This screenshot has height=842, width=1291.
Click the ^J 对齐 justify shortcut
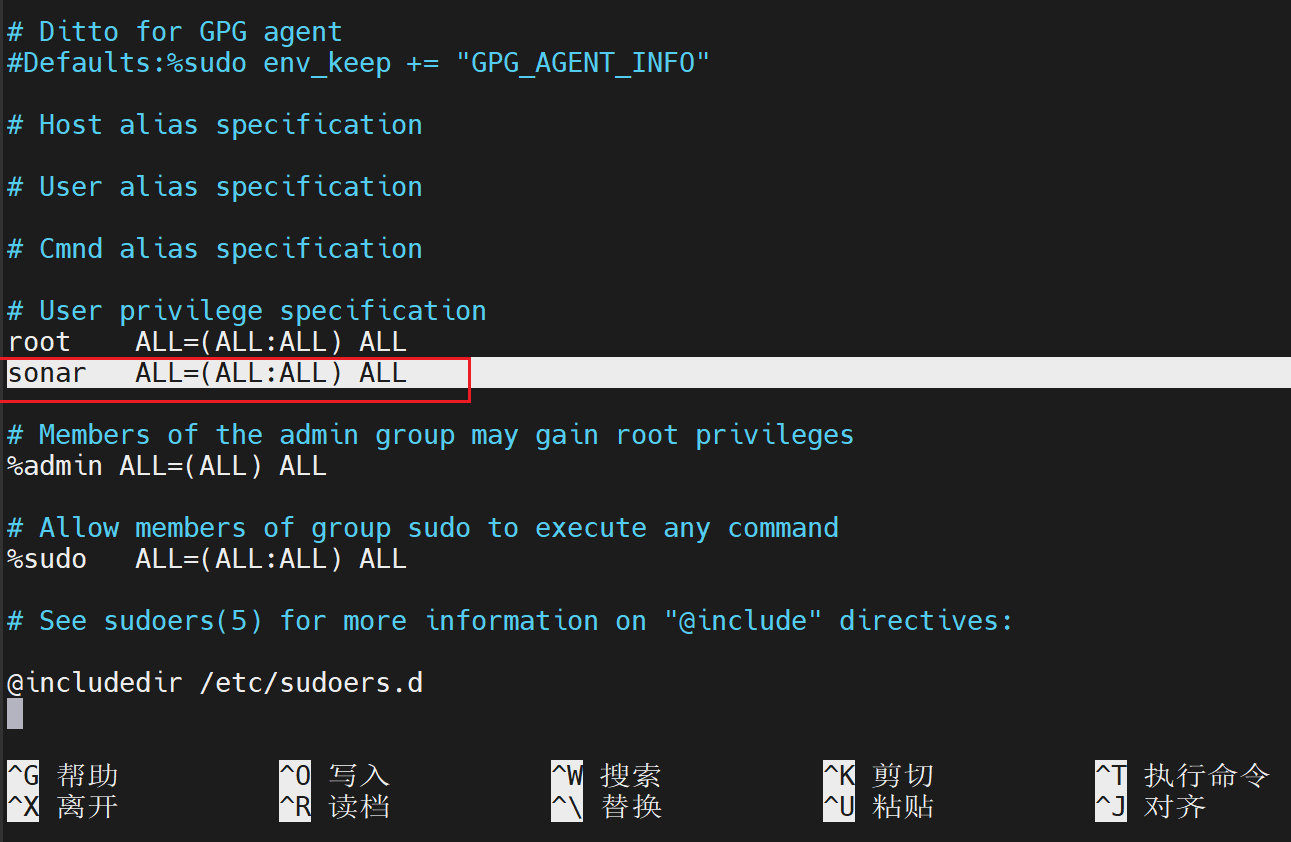pyautogui.click(x=1150, y=806)
